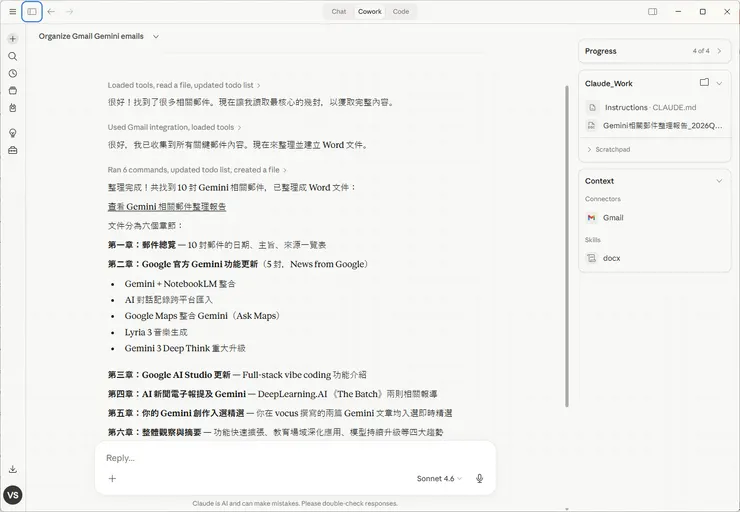Click the Organize Gmail Gemini emails title
740x512 pixels.
(x=91, y=36)
